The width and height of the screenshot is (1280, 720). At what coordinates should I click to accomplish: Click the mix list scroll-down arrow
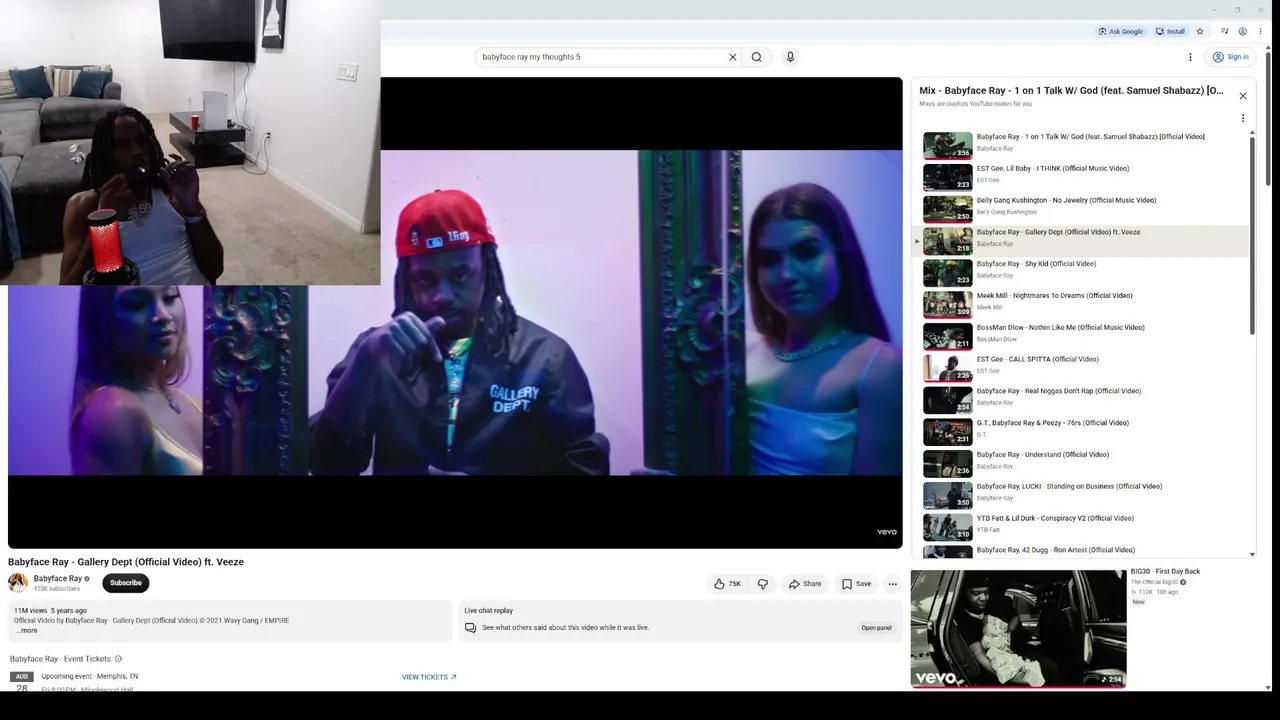click(x=1252, y=554)
